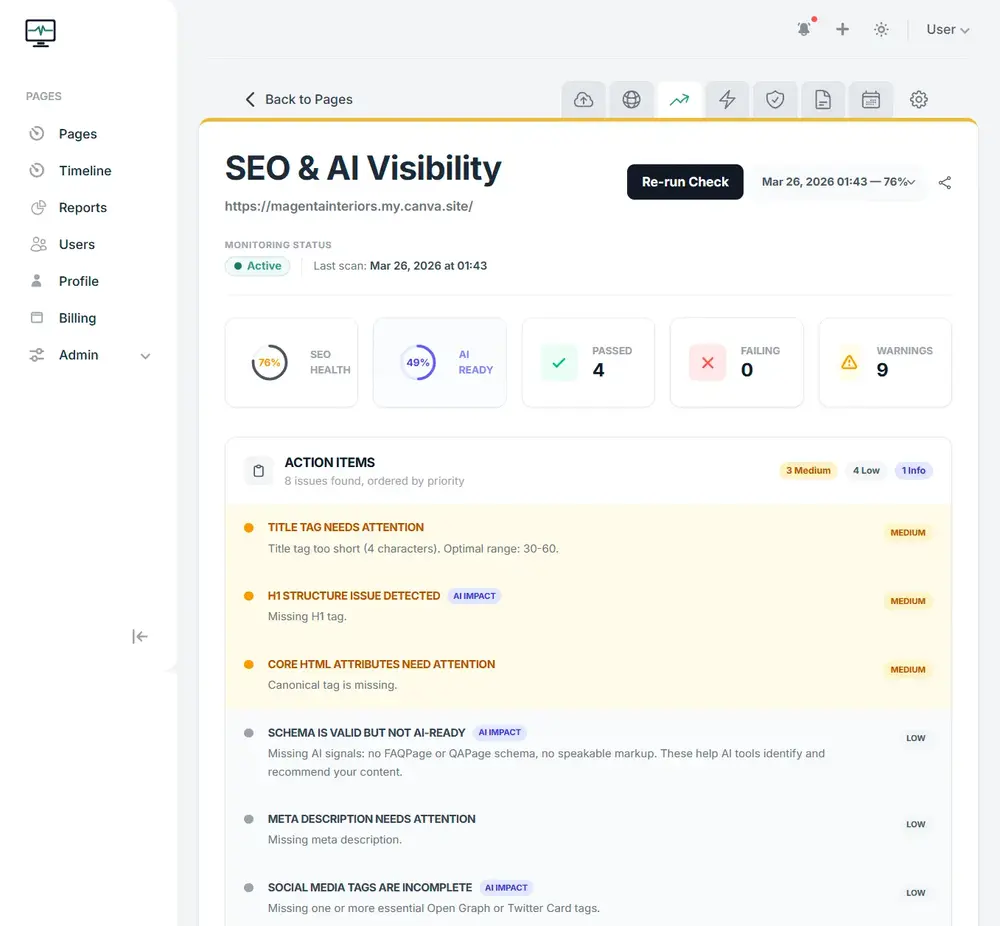The image size is (1000, 926).
Task: Open the shield security check icon
Action: click(775, 99)
